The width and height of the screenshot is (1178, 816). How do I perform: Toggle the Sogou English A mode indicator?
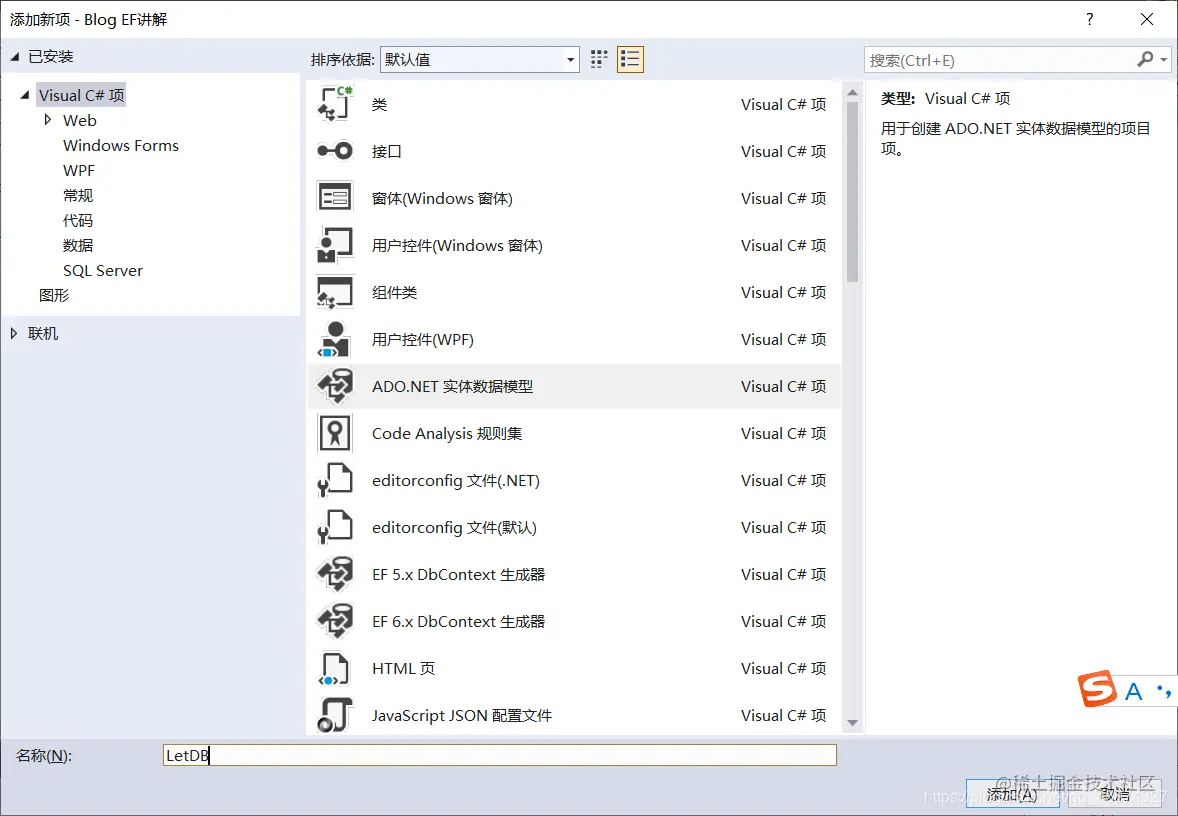click(1133, 691)
